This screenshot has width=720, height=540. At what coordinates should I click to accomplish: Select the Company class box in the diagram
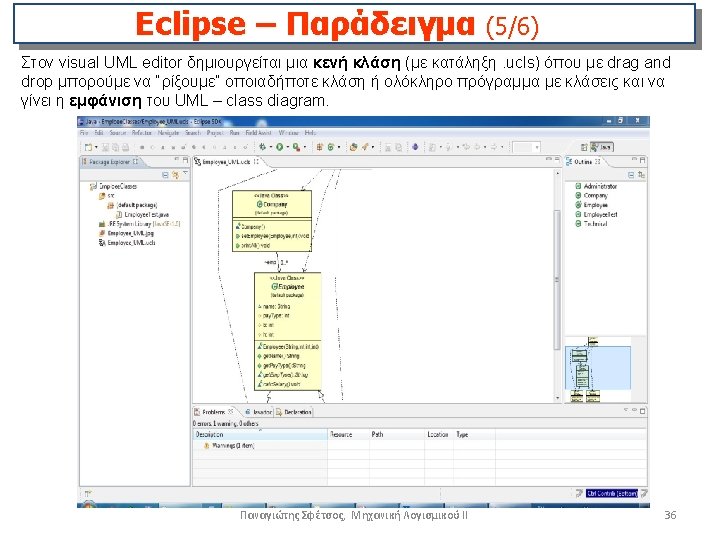[x=272, y=221]
